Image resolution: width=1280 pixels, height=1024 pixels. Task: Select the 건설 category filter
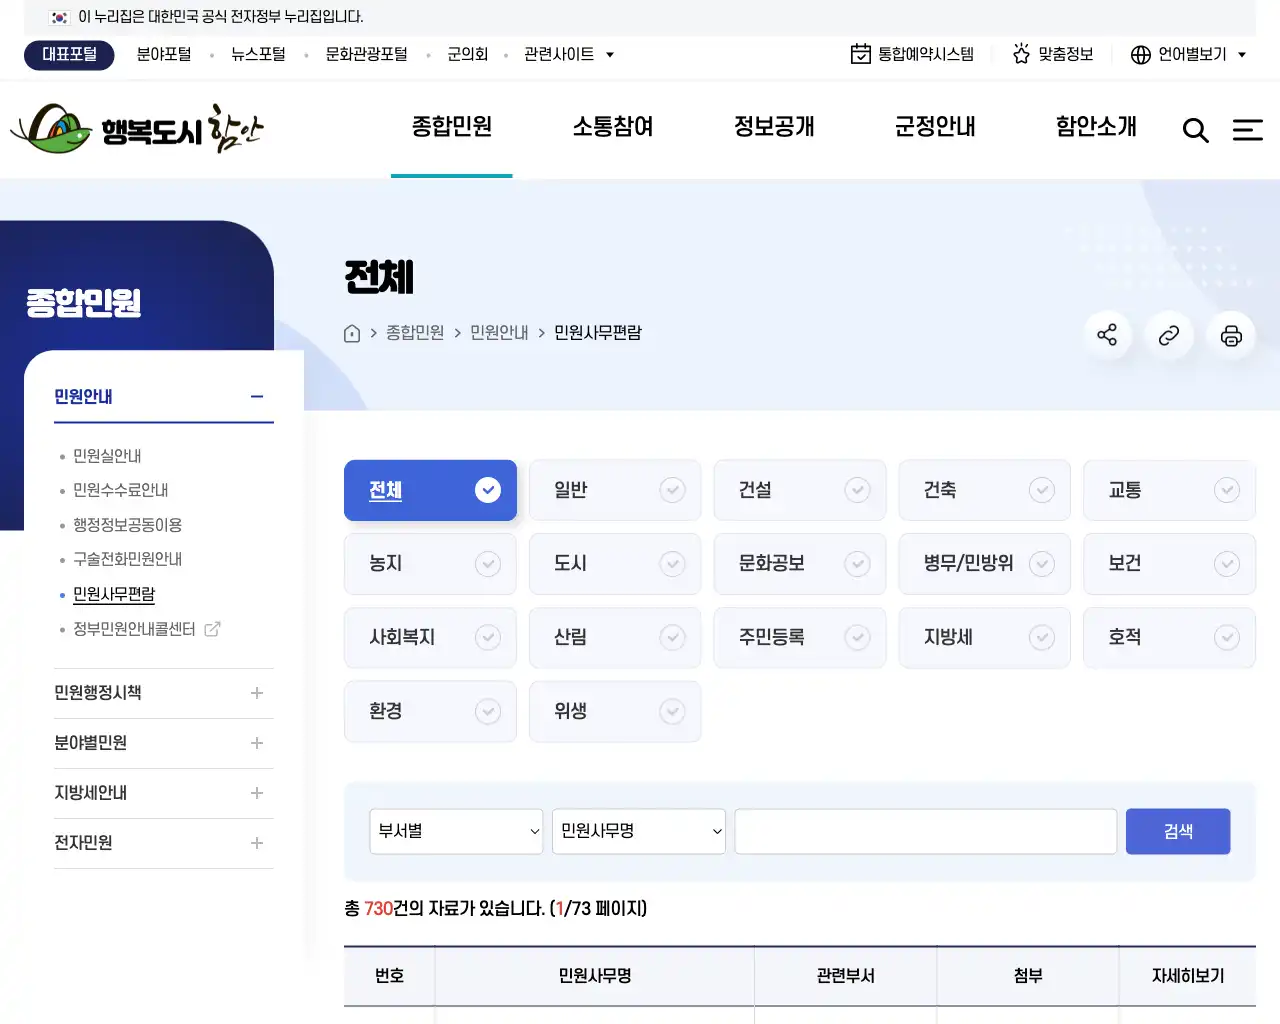pyautogui.click(x=799, y=490)
